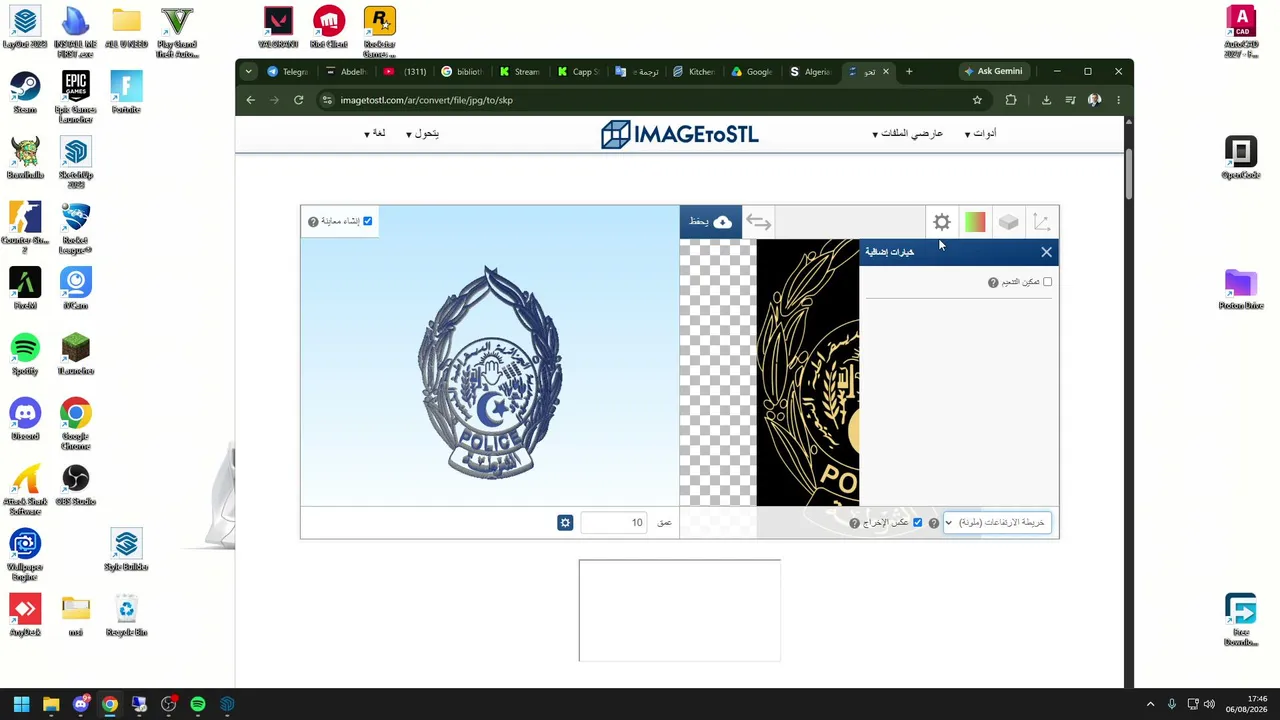
Task: Switch to the YouTube (1311) tab
Action: (x=405, y=72)
